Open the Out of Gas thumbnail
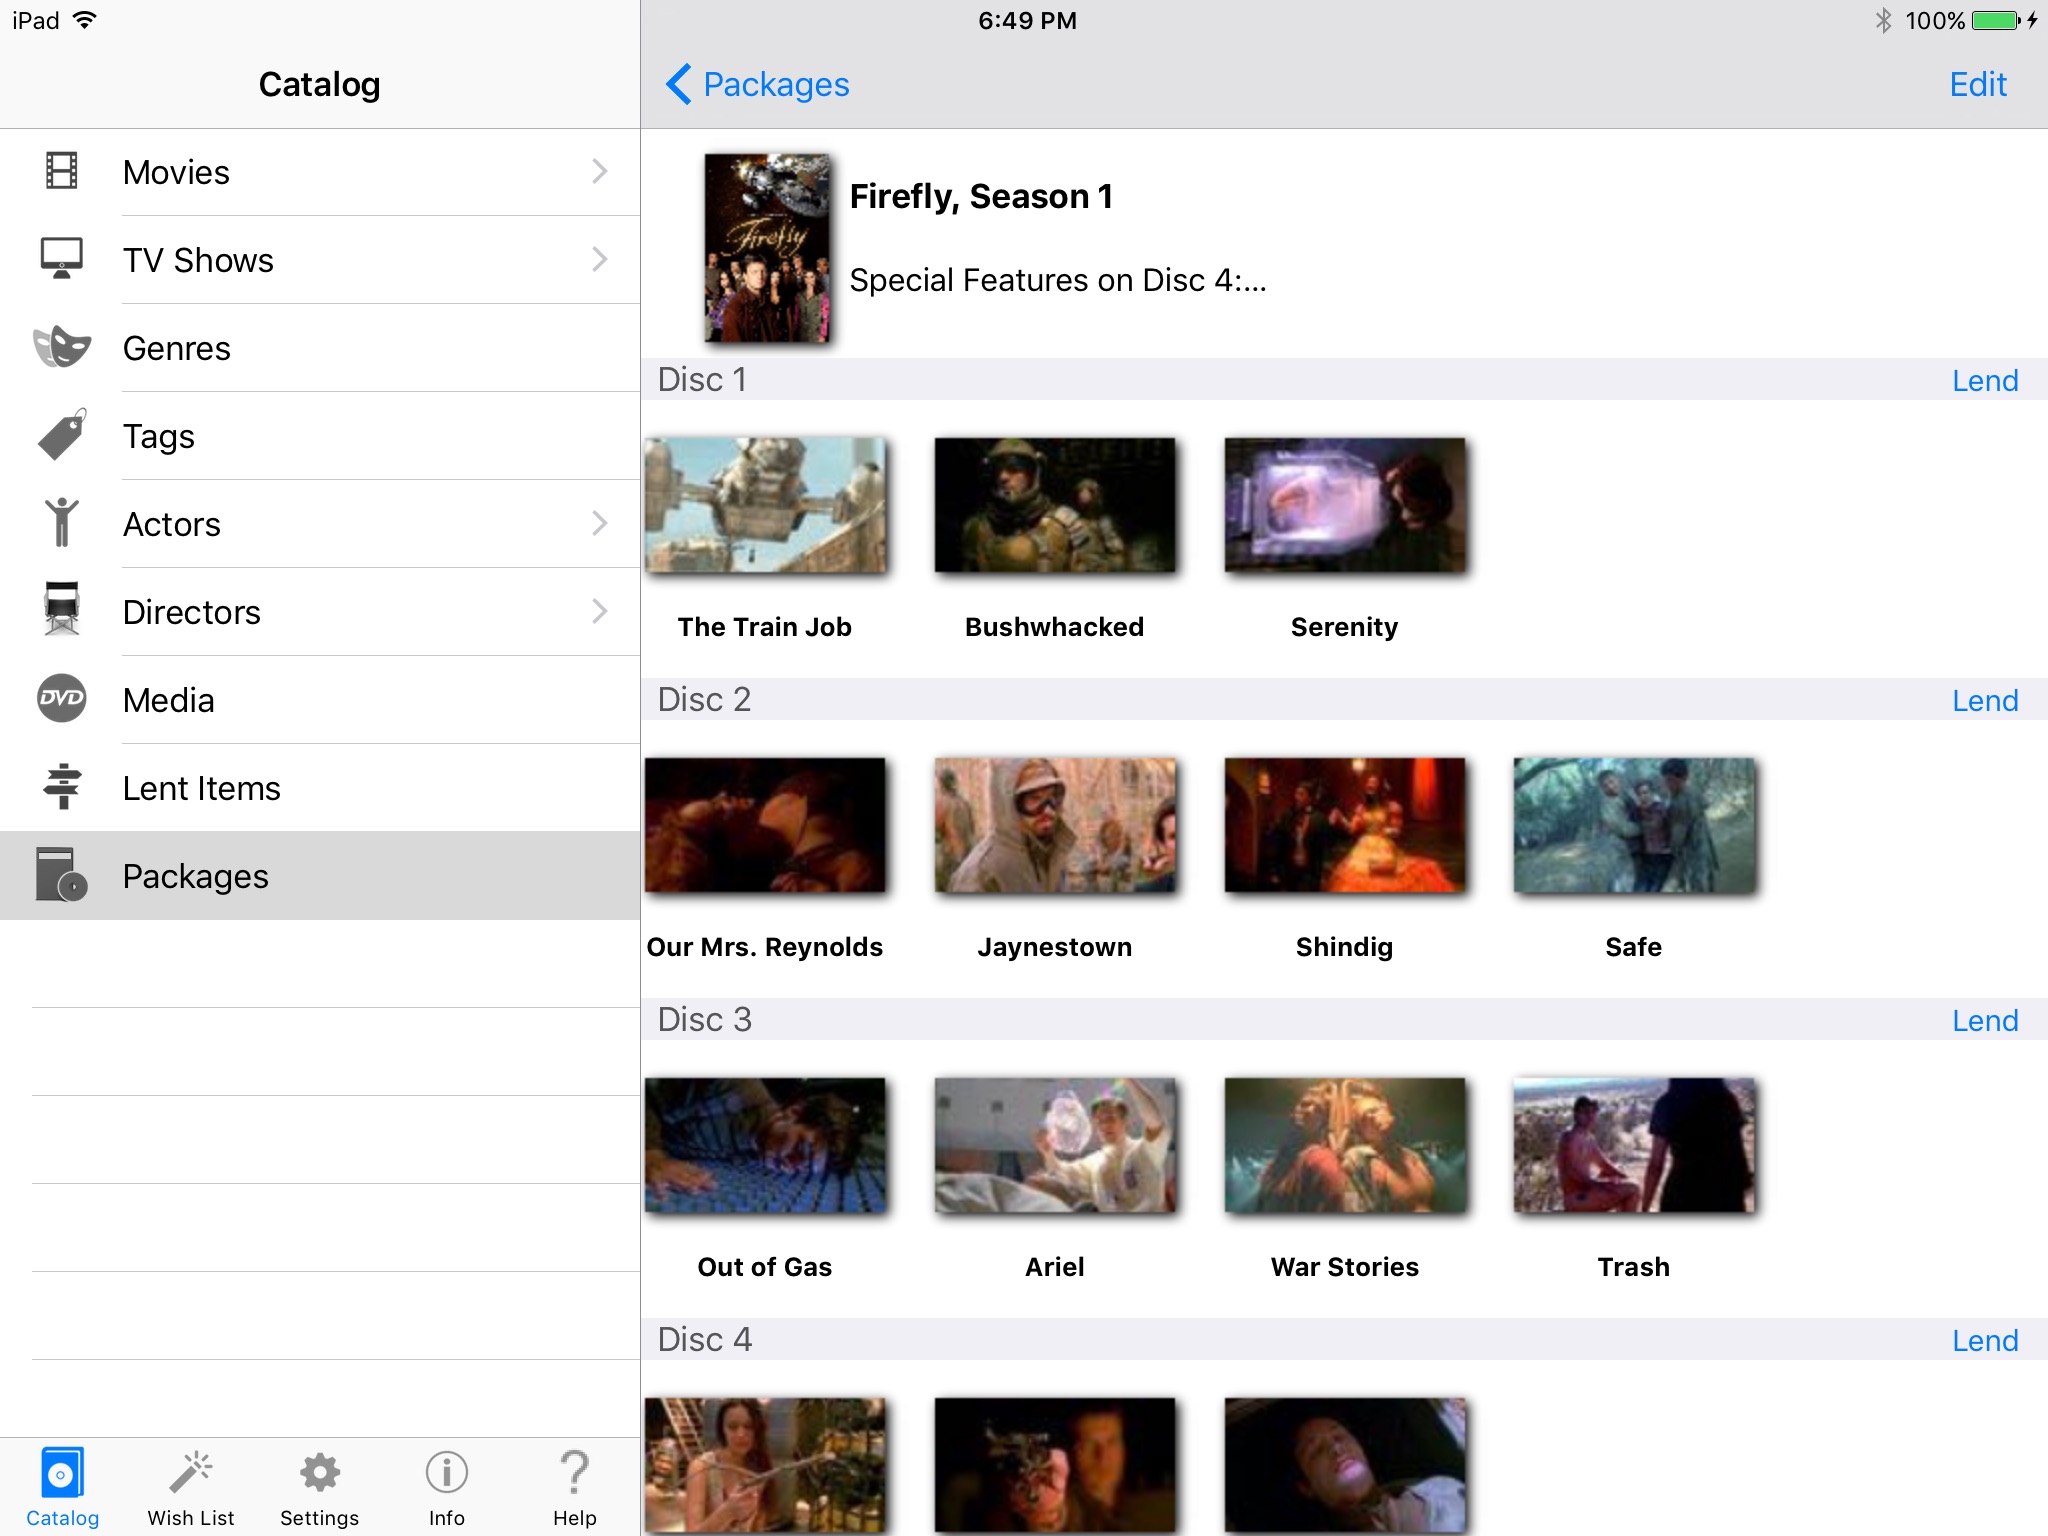2048x1536 pixels. tap(765, 1145)
